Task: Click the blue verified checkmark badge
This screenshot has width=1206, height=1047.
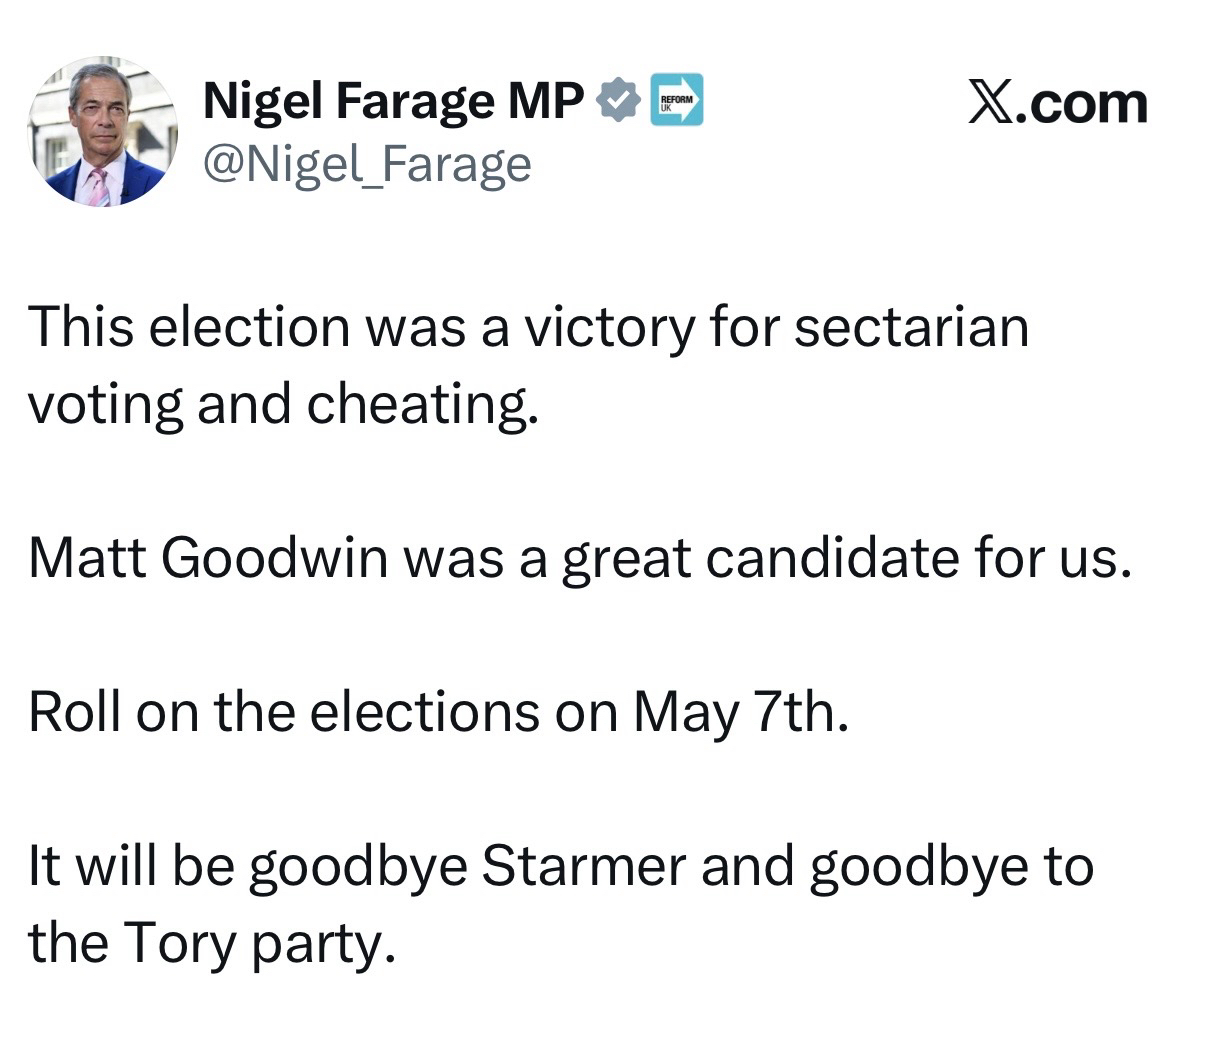Action: tap(619, 100)
